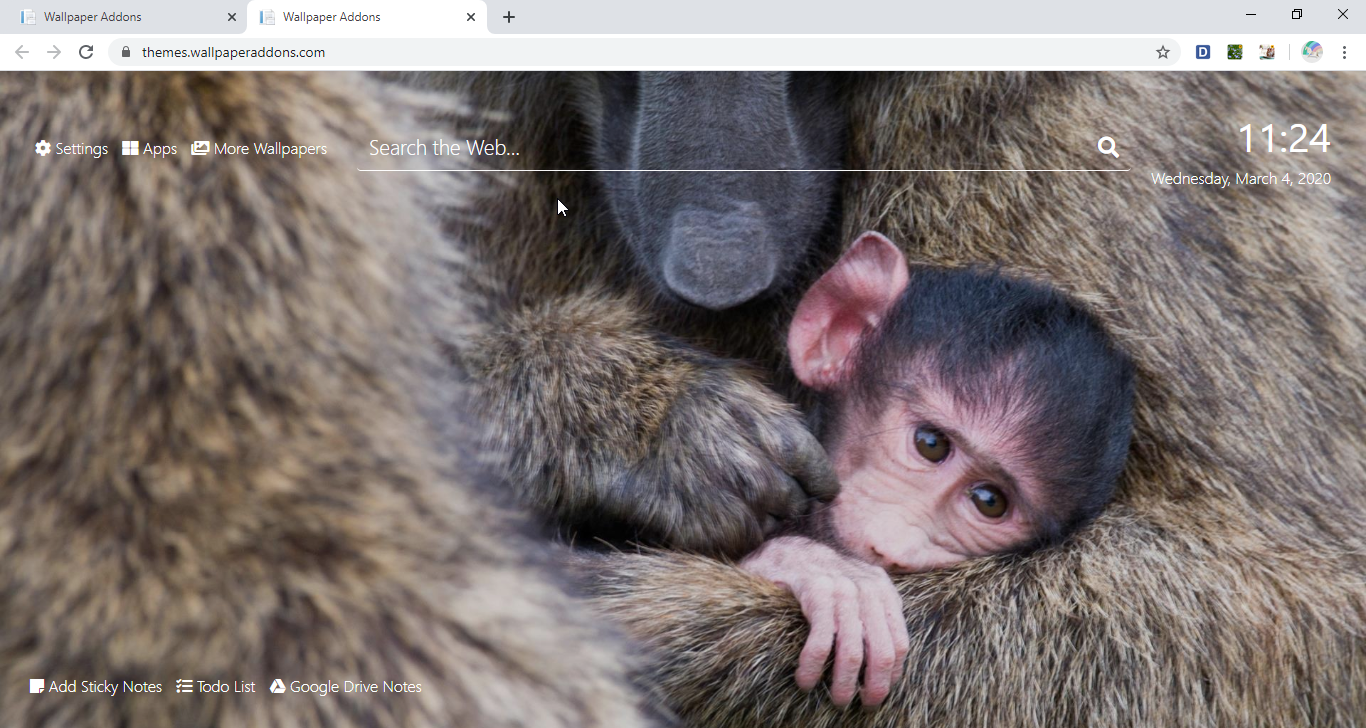Go back in browser history
Image resolution: width=1366 pixels, height=728 pixels.
[x=22, y=52]
